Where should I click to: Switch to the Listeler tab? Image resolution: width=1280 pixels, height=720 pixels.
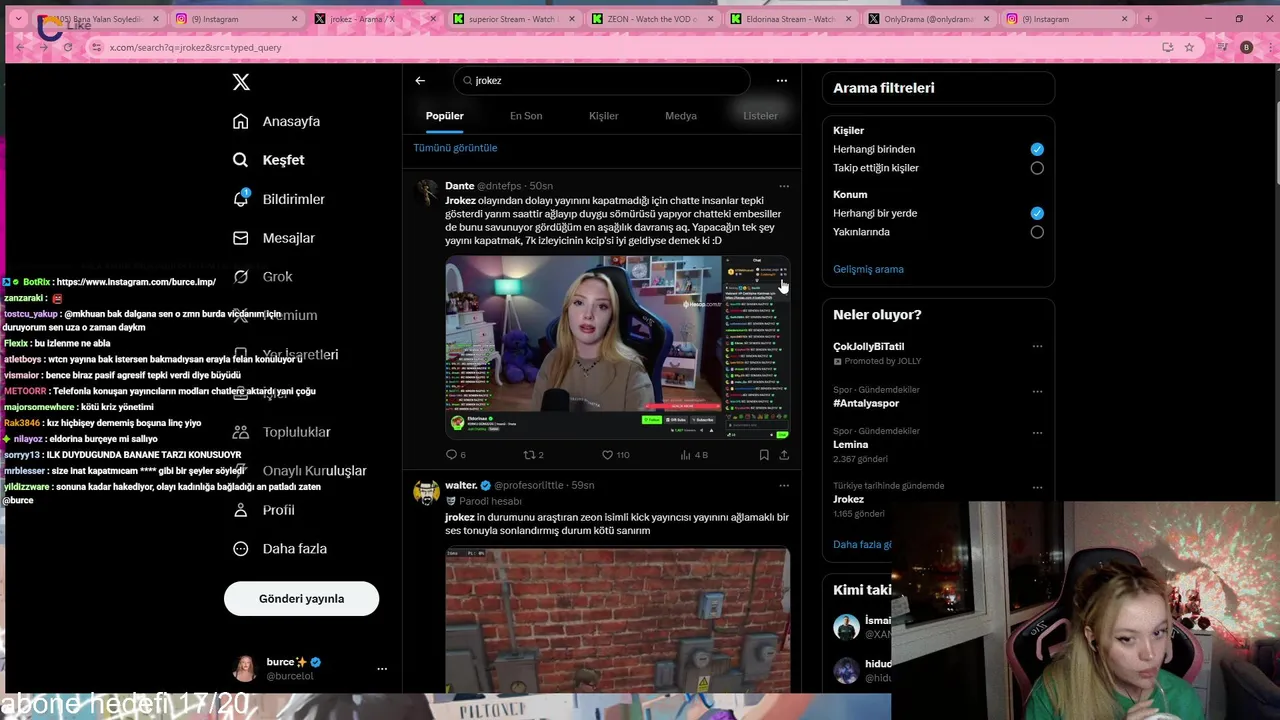click(760, 116)
